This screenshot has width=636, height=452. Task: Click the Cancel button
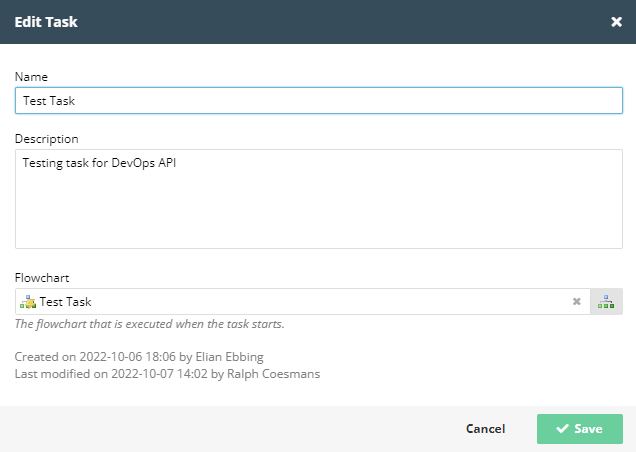pos(485,428)
